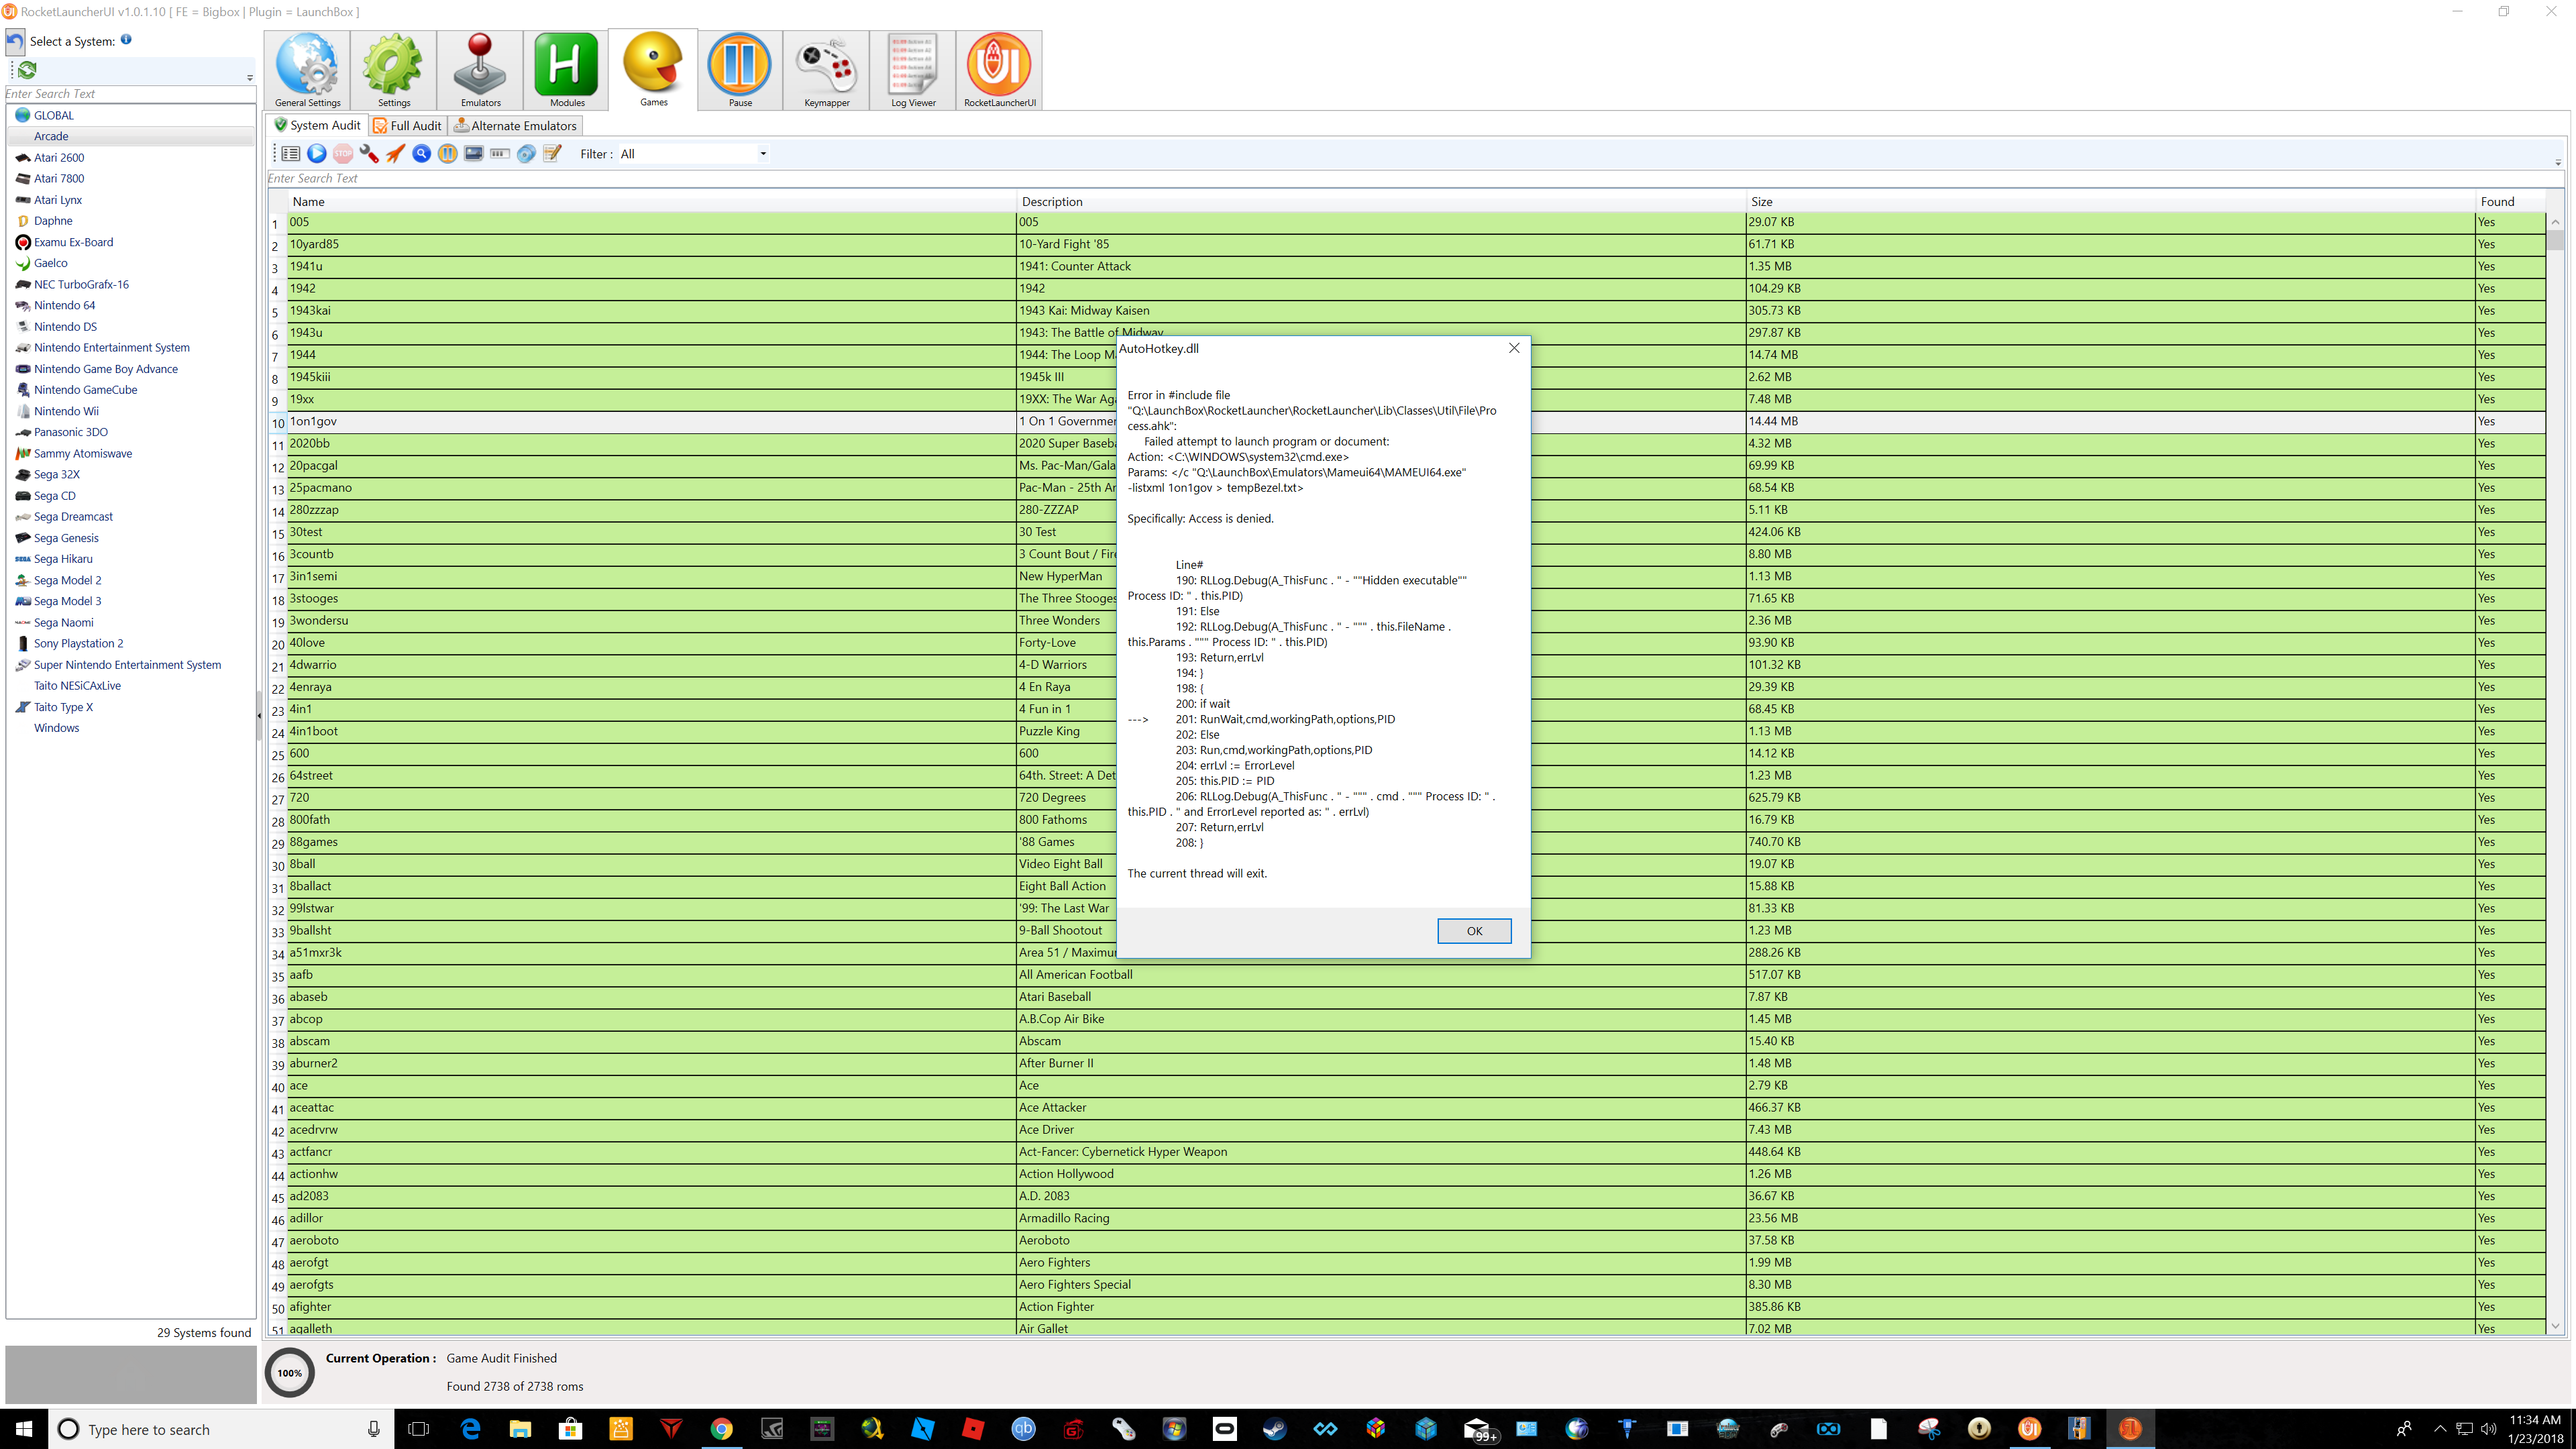
Task: Open the Log Viewer
Action: (x=913, y=70)
